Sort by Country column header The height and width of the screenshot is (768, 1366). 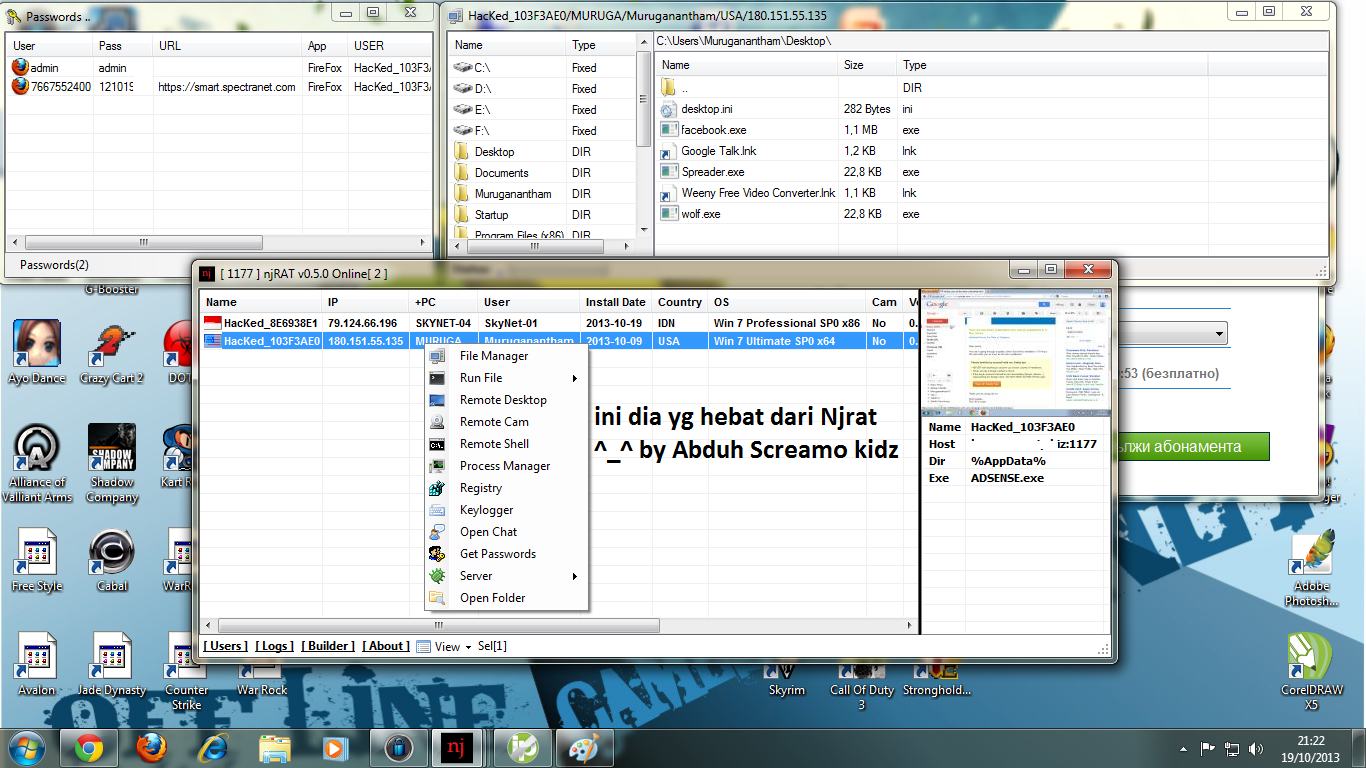680,302
